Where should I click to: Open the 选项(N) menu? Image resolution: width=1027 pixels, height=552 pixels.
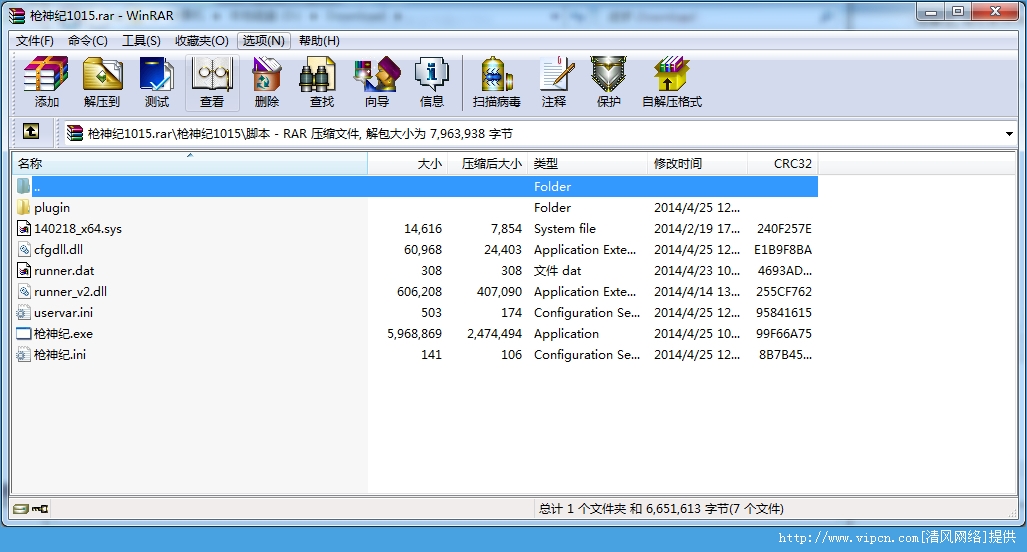tap(263, 41)
